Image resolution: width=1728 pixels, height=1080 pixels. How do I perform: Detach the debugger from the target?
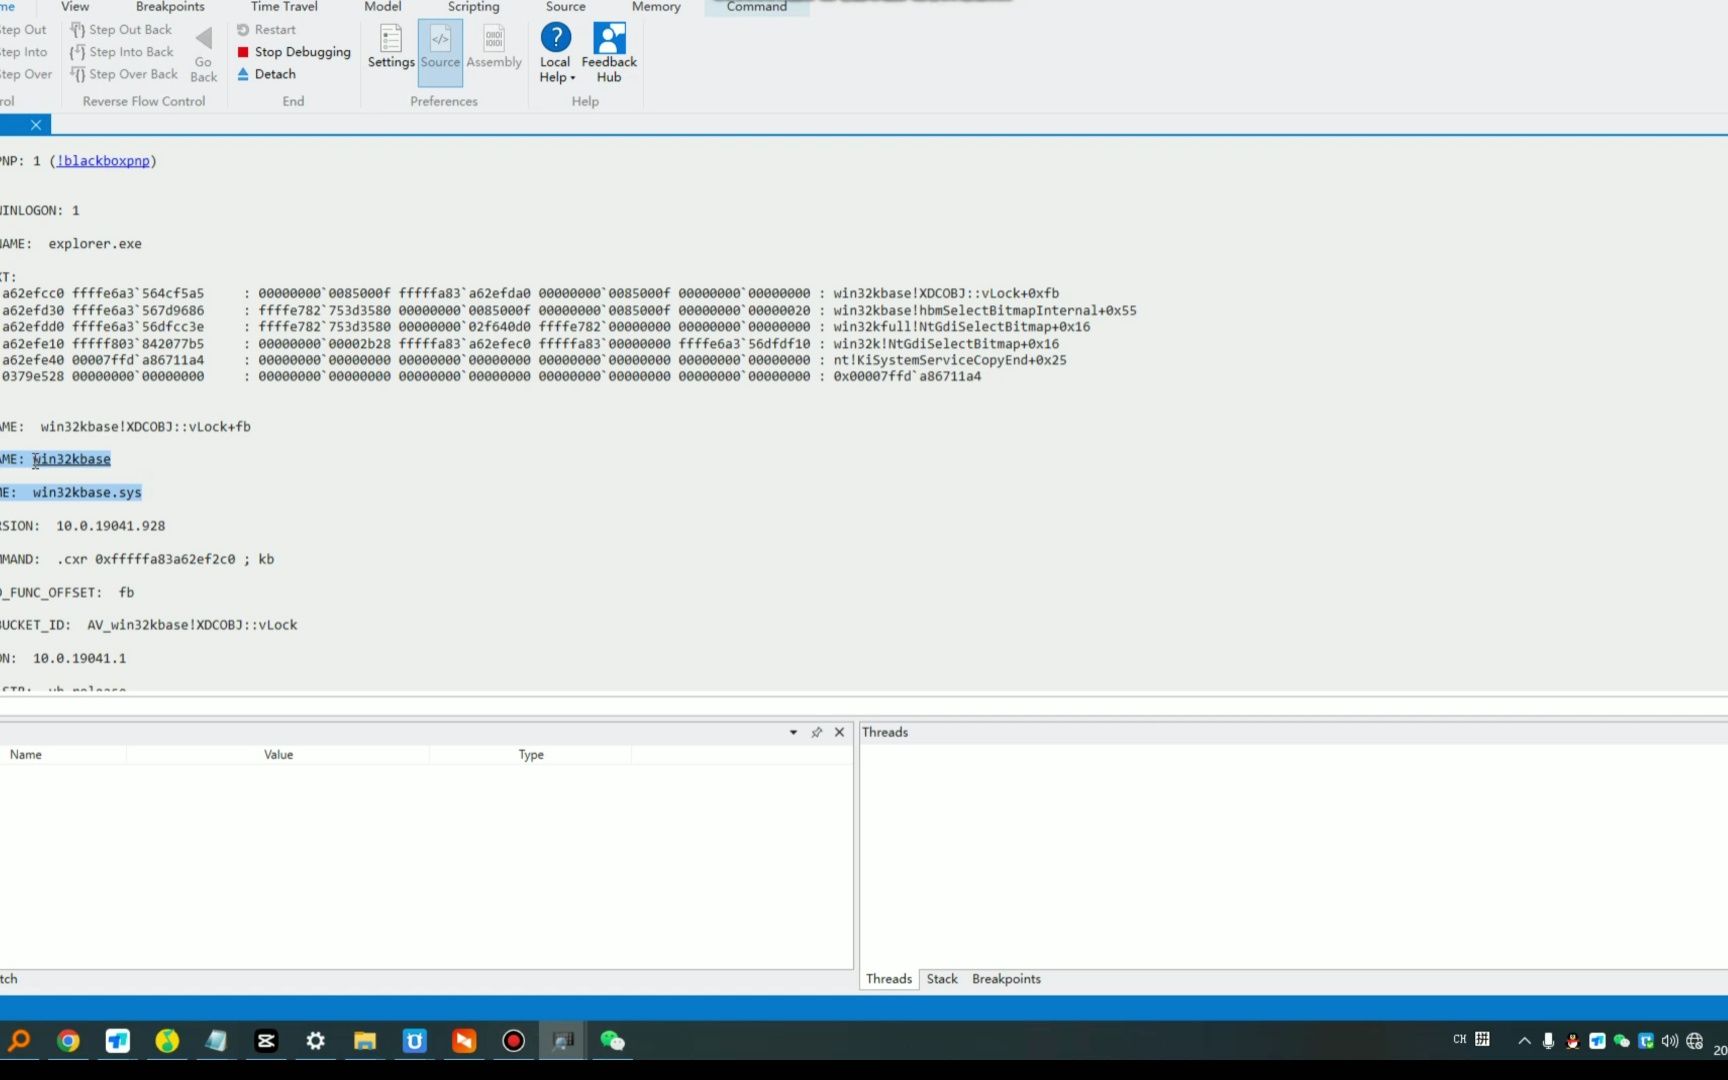pyautogui.click(x=266, y=74)
